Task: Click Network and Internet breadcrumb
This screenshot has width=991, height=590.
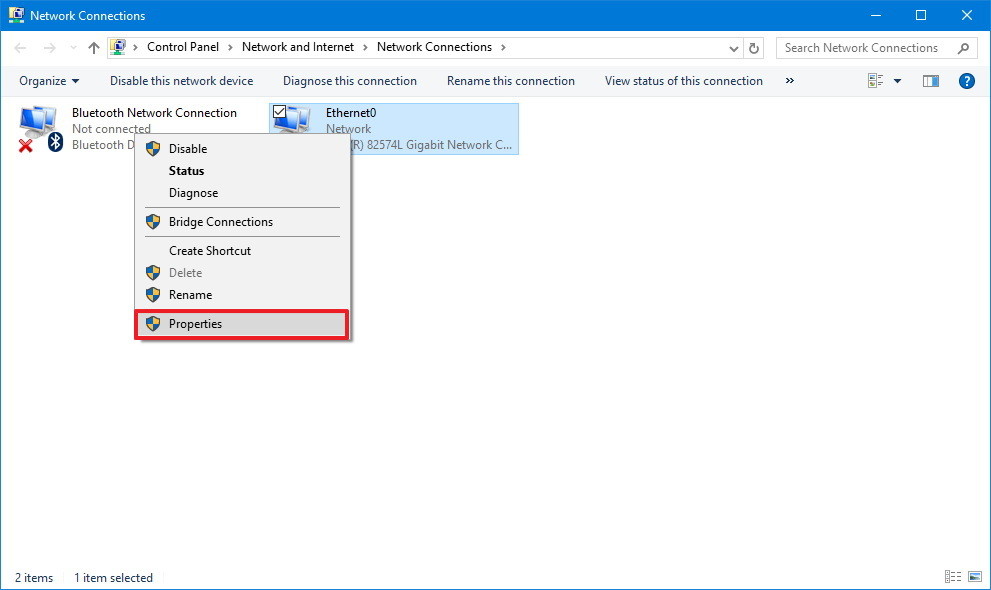Action: (298, 47)
